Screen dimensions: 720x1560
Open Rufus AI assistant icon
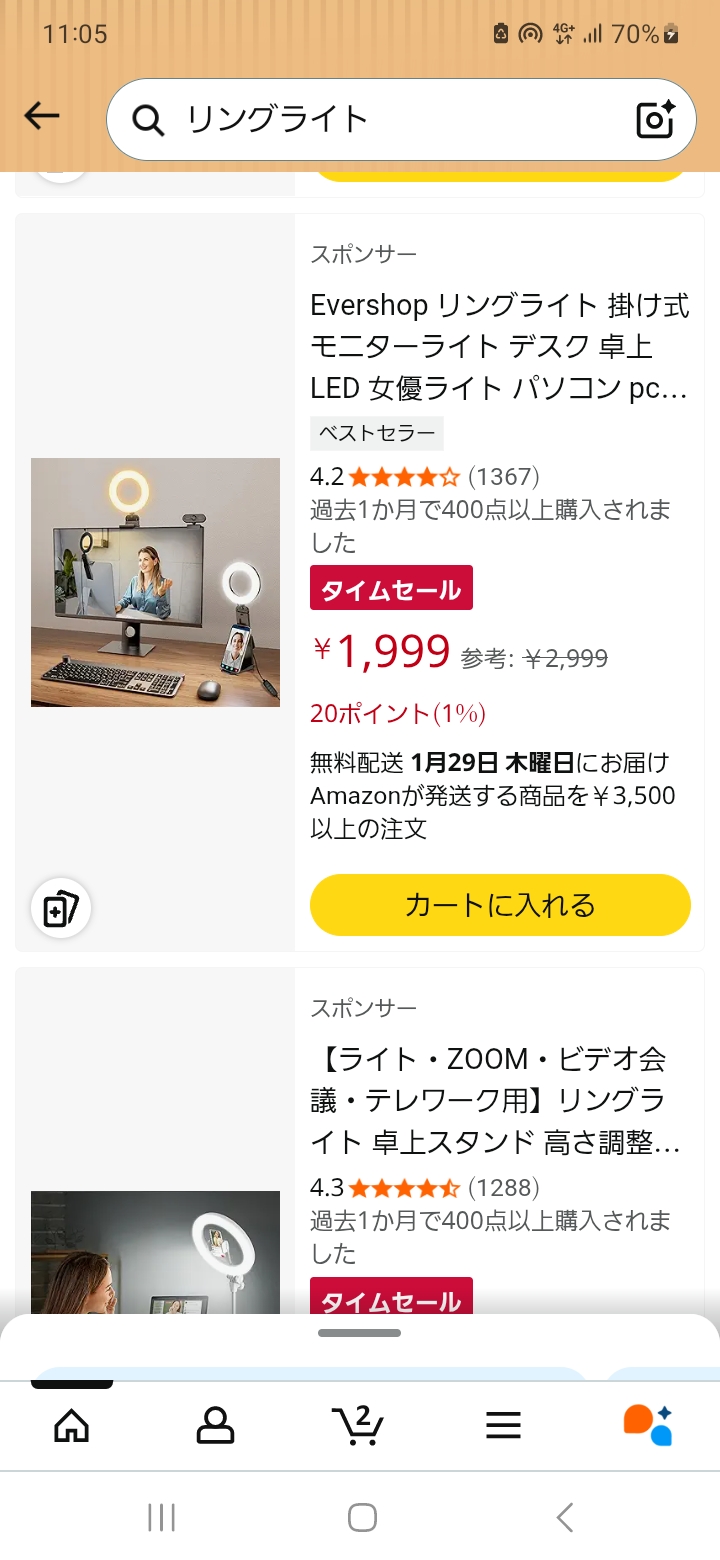(648, 1425)
